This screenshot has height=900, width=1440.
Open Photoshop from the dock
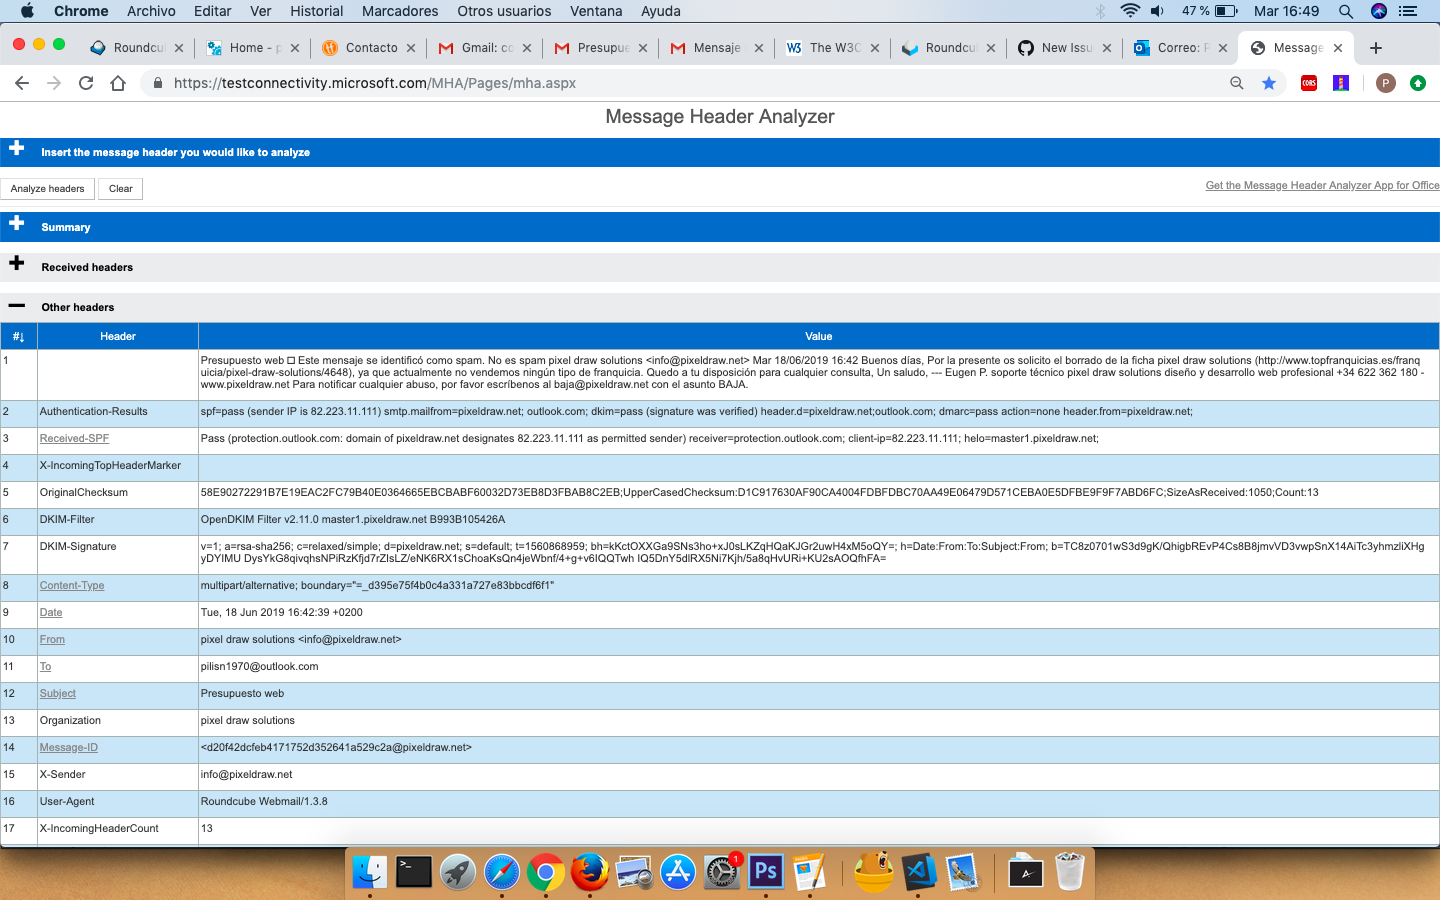coord(766,872)
